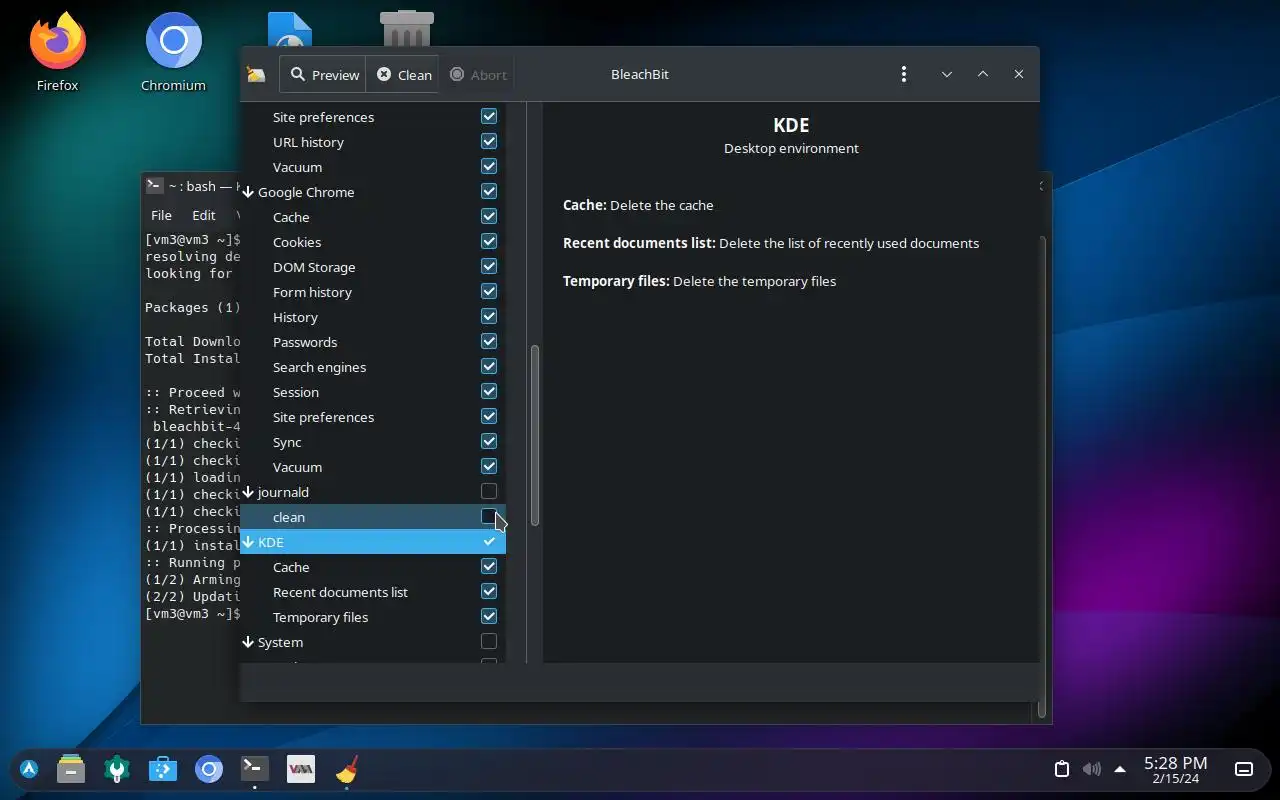Select the URL history row
Image resolution: width=1280 pixels, height=800 pixels.
(372, 142)
